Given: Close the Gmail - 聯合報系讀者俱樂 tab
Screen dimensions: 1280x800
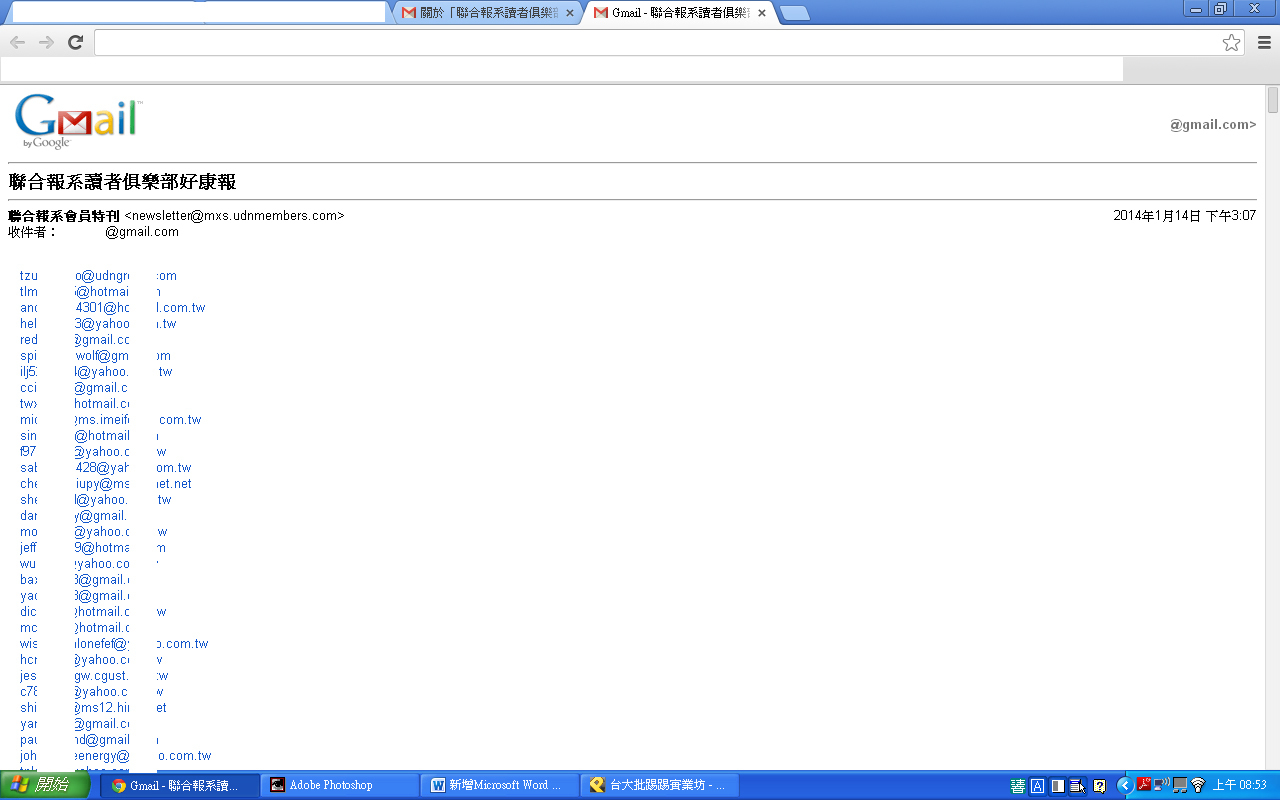Looking at the screenshot, I should coord(762,13).
